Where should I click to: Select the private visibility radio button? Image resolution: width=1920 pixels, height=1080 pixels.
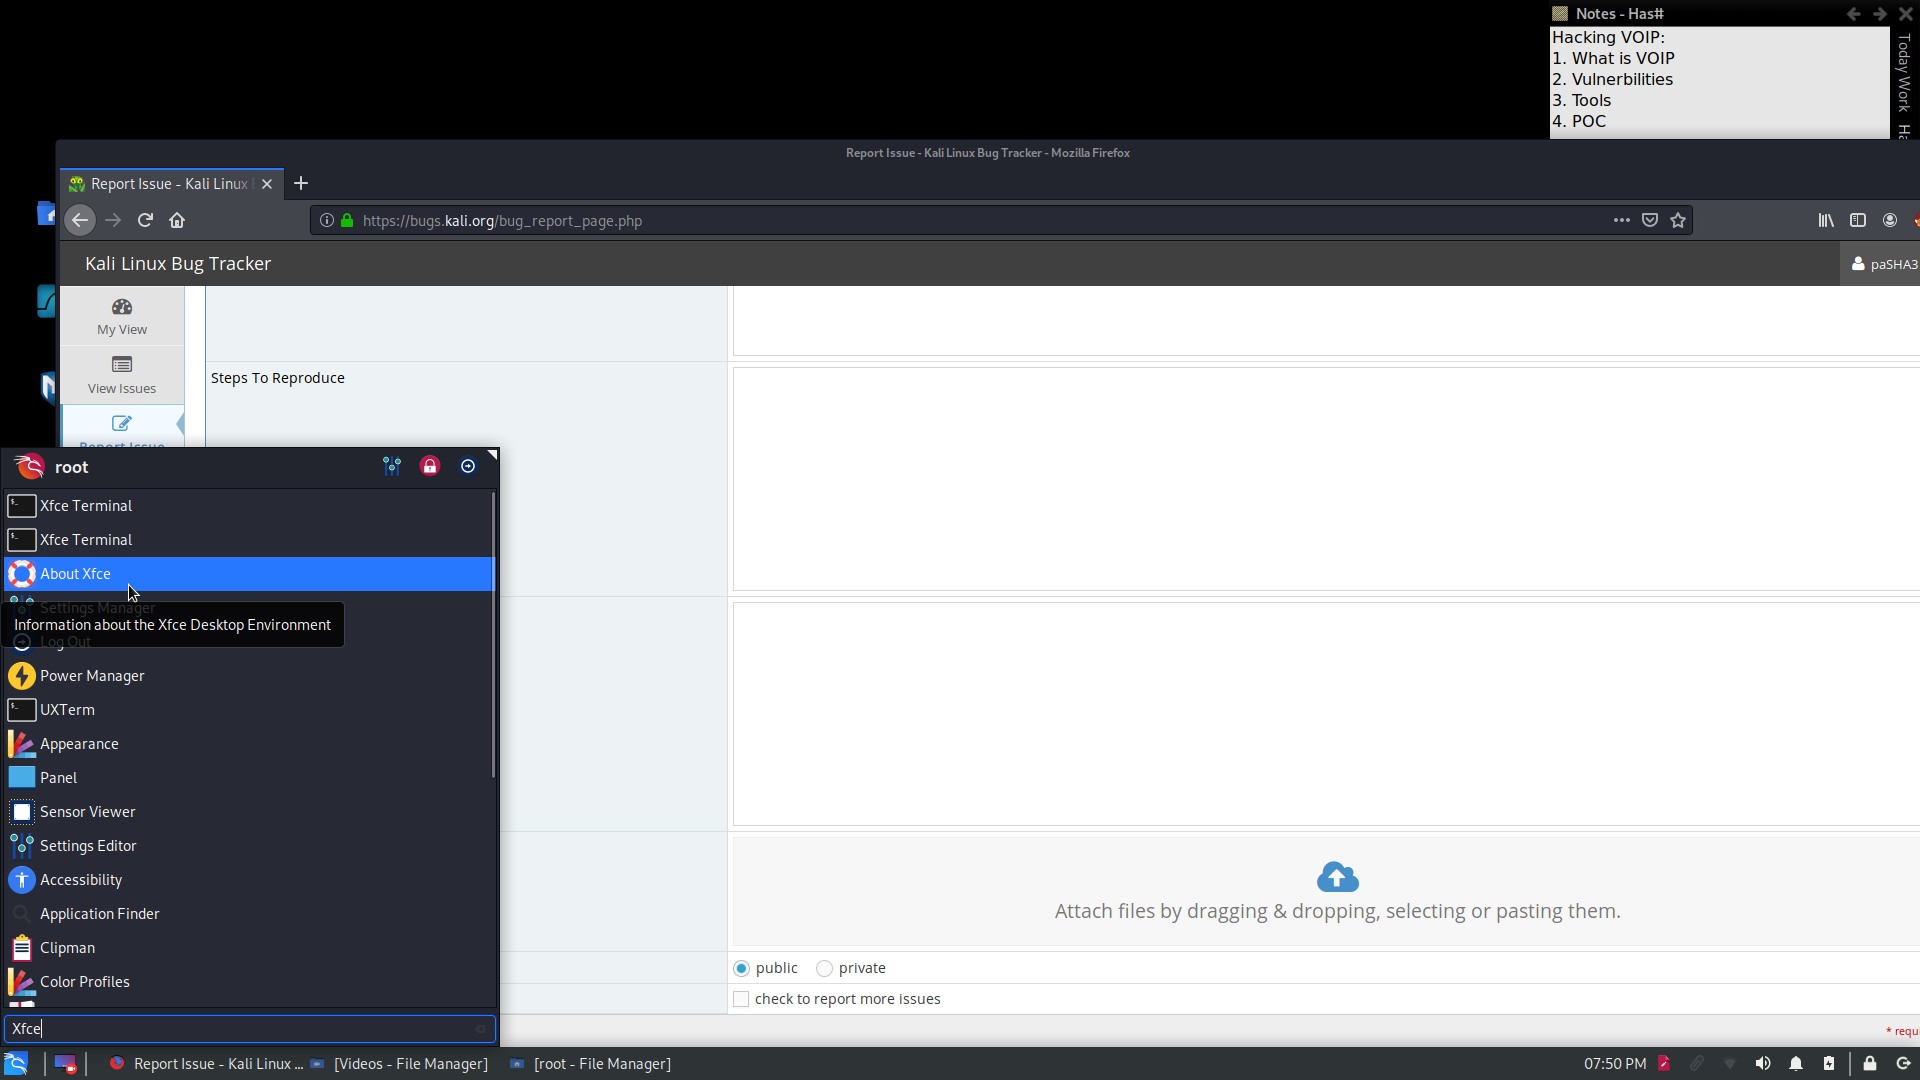824,968
